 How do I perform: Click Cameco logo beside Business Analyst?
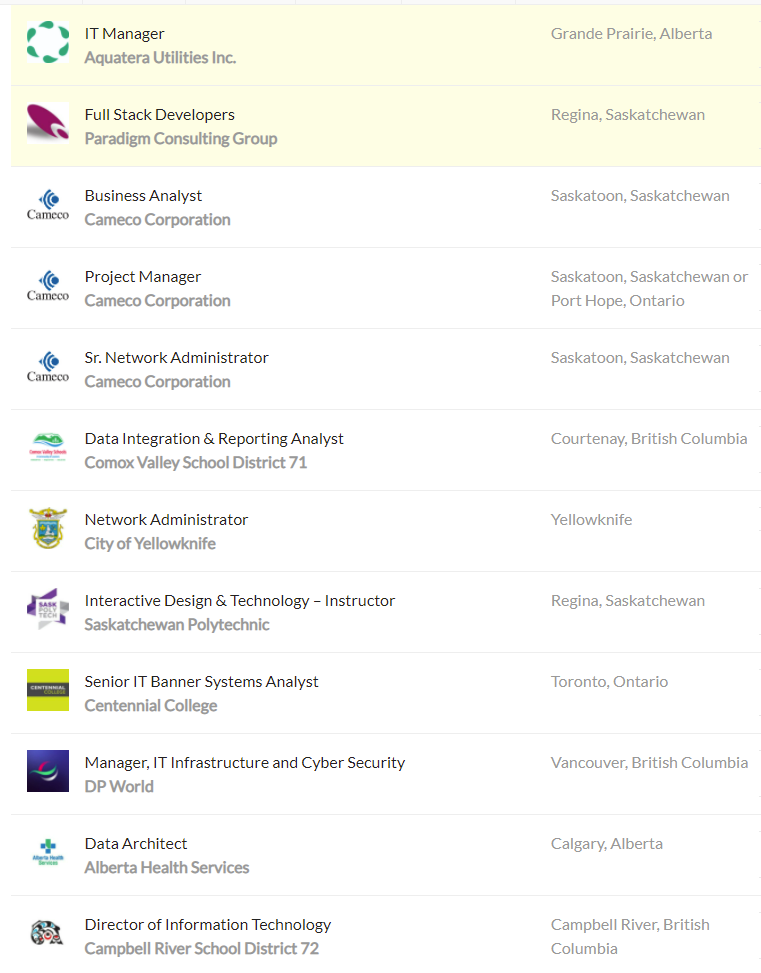click(x=47, y=205)
